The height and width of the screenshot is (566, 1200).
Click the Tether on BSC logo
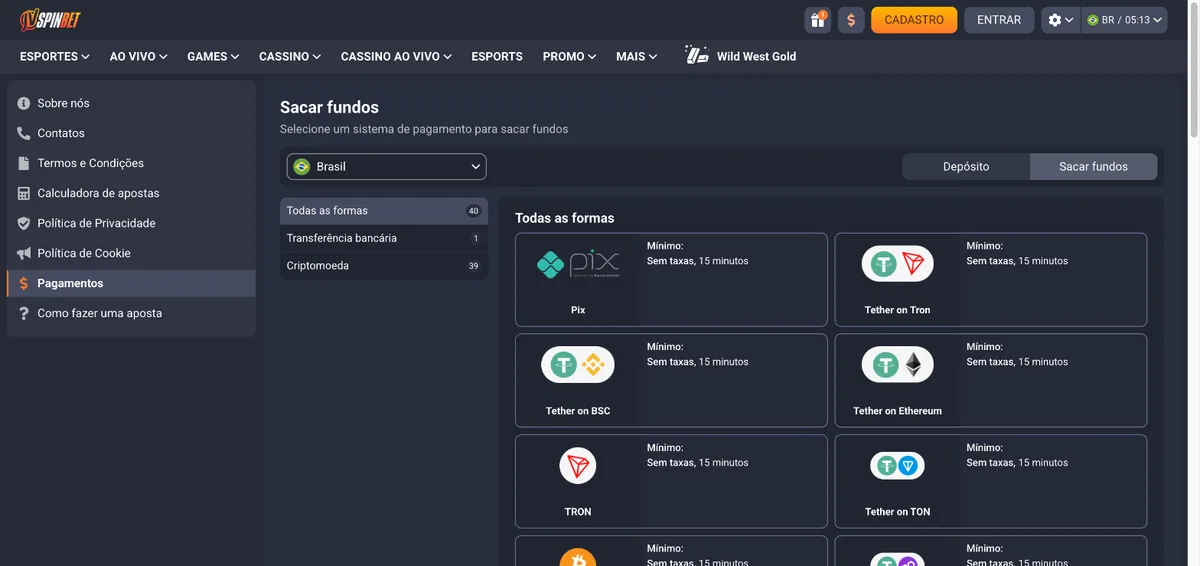pyautogui.click(x=578, y=365)
